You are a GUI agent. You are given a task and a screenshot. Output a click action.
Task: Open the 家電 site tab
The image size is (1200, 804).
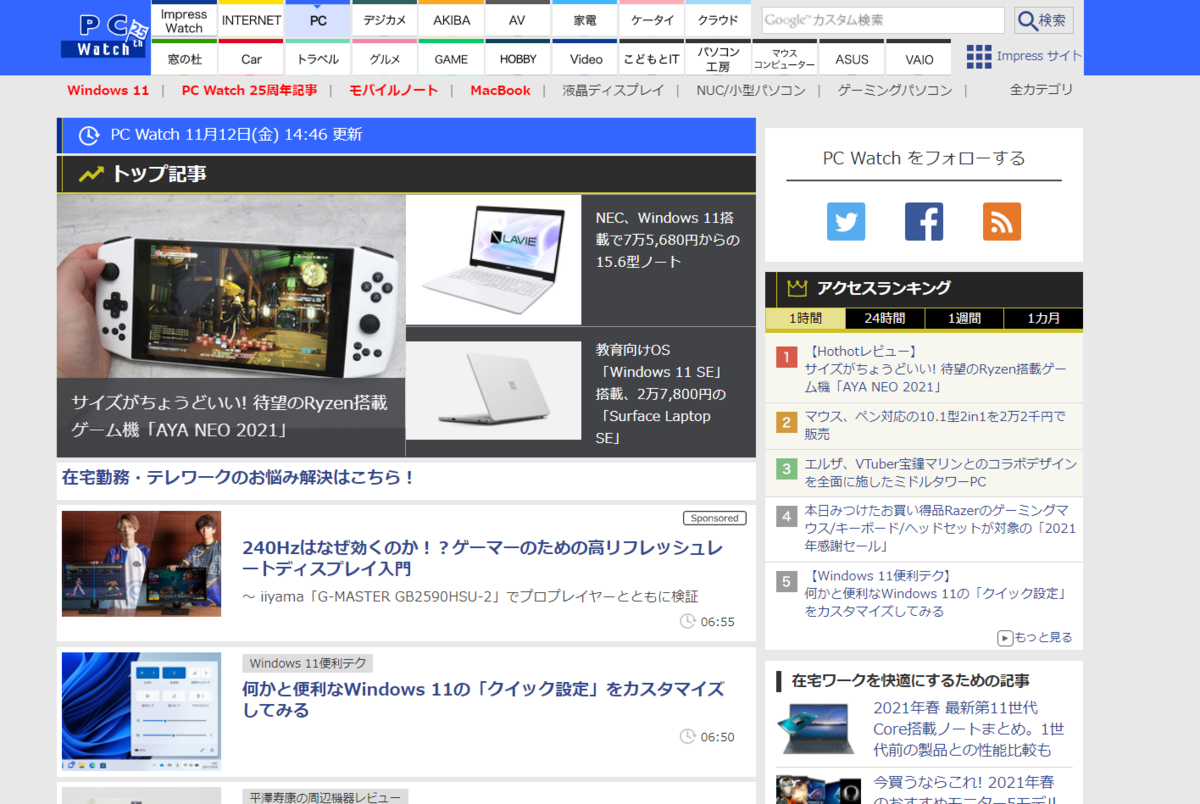tap(585, 20)
